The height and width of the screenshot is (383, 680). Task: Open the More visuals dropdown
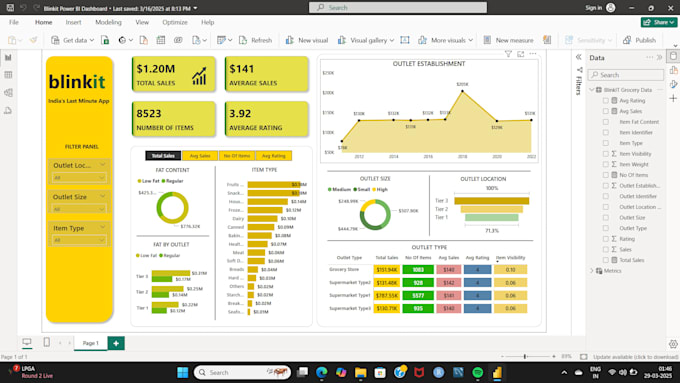click(x=445, y=40)
